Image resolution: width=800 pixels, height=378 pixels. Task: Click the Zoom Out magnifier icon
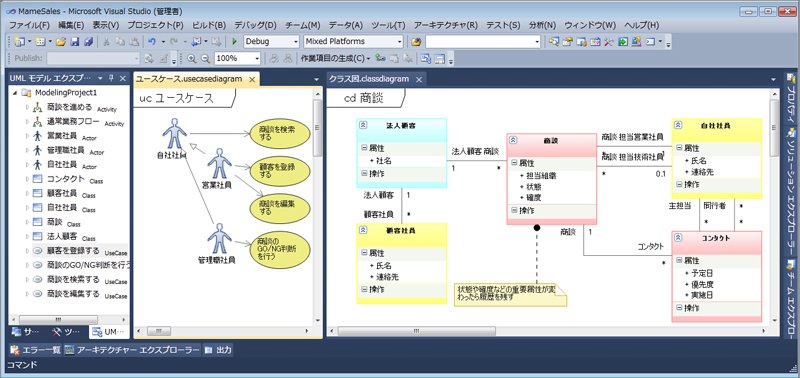point(205,59)
